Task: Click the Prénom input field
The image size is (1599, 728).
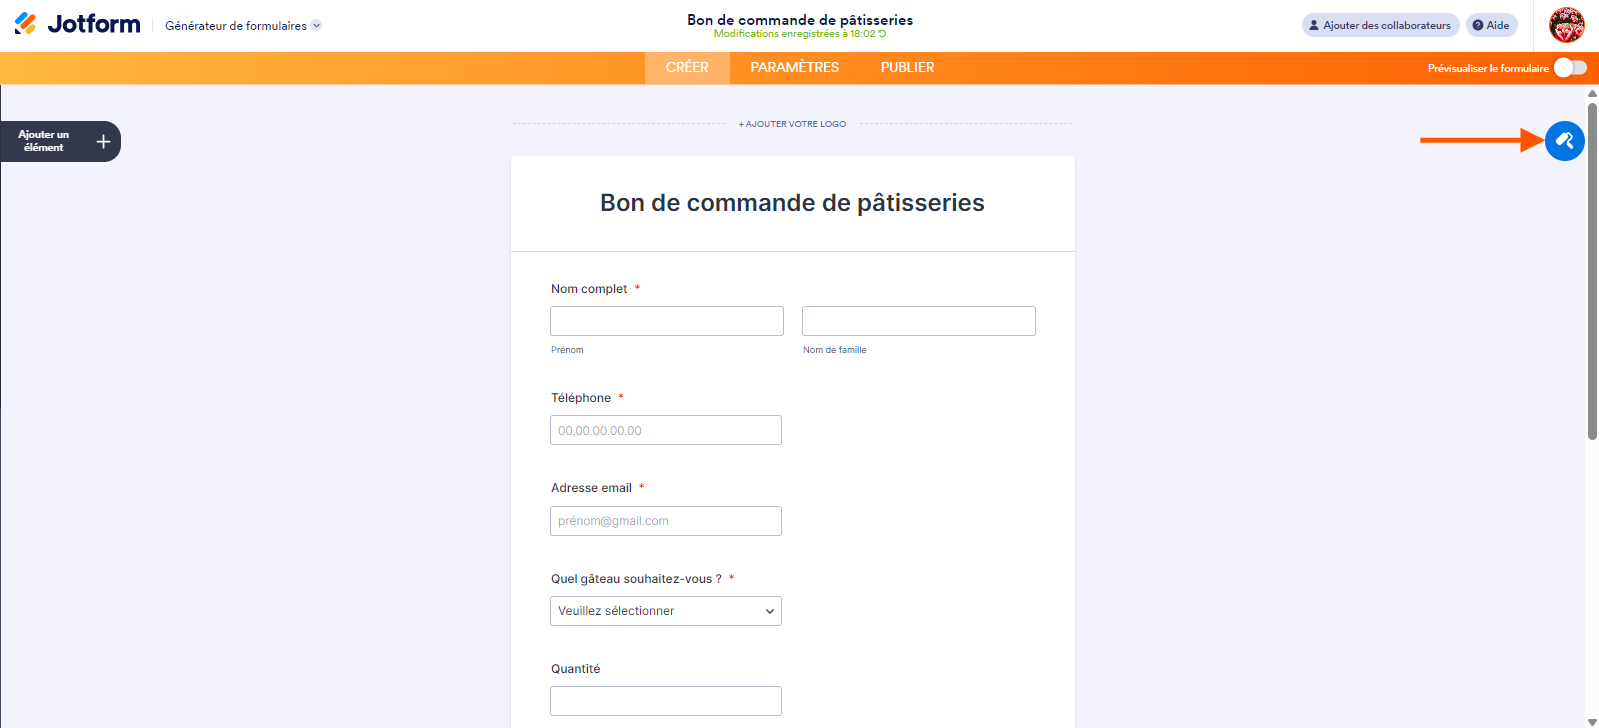Action: tap(666, 321)
